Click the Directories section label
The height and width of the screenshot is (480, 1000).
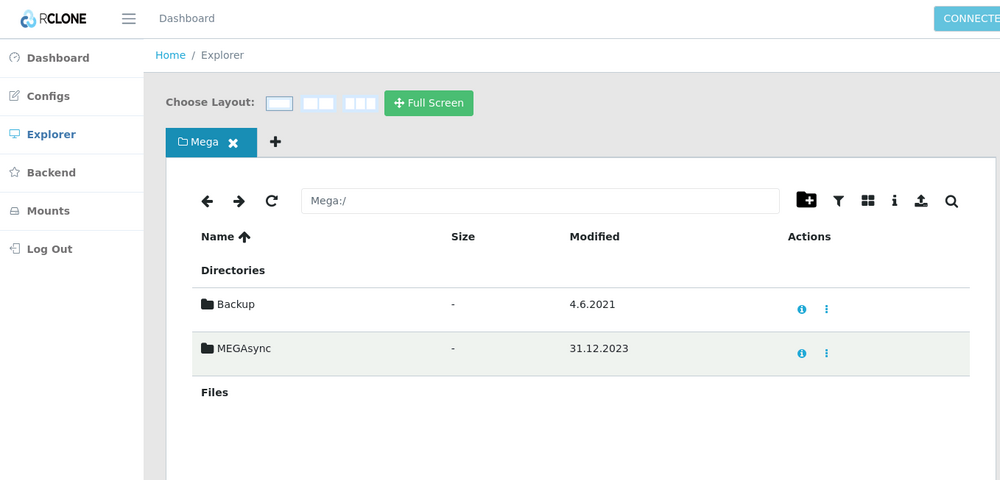click(x=233, y=270)
